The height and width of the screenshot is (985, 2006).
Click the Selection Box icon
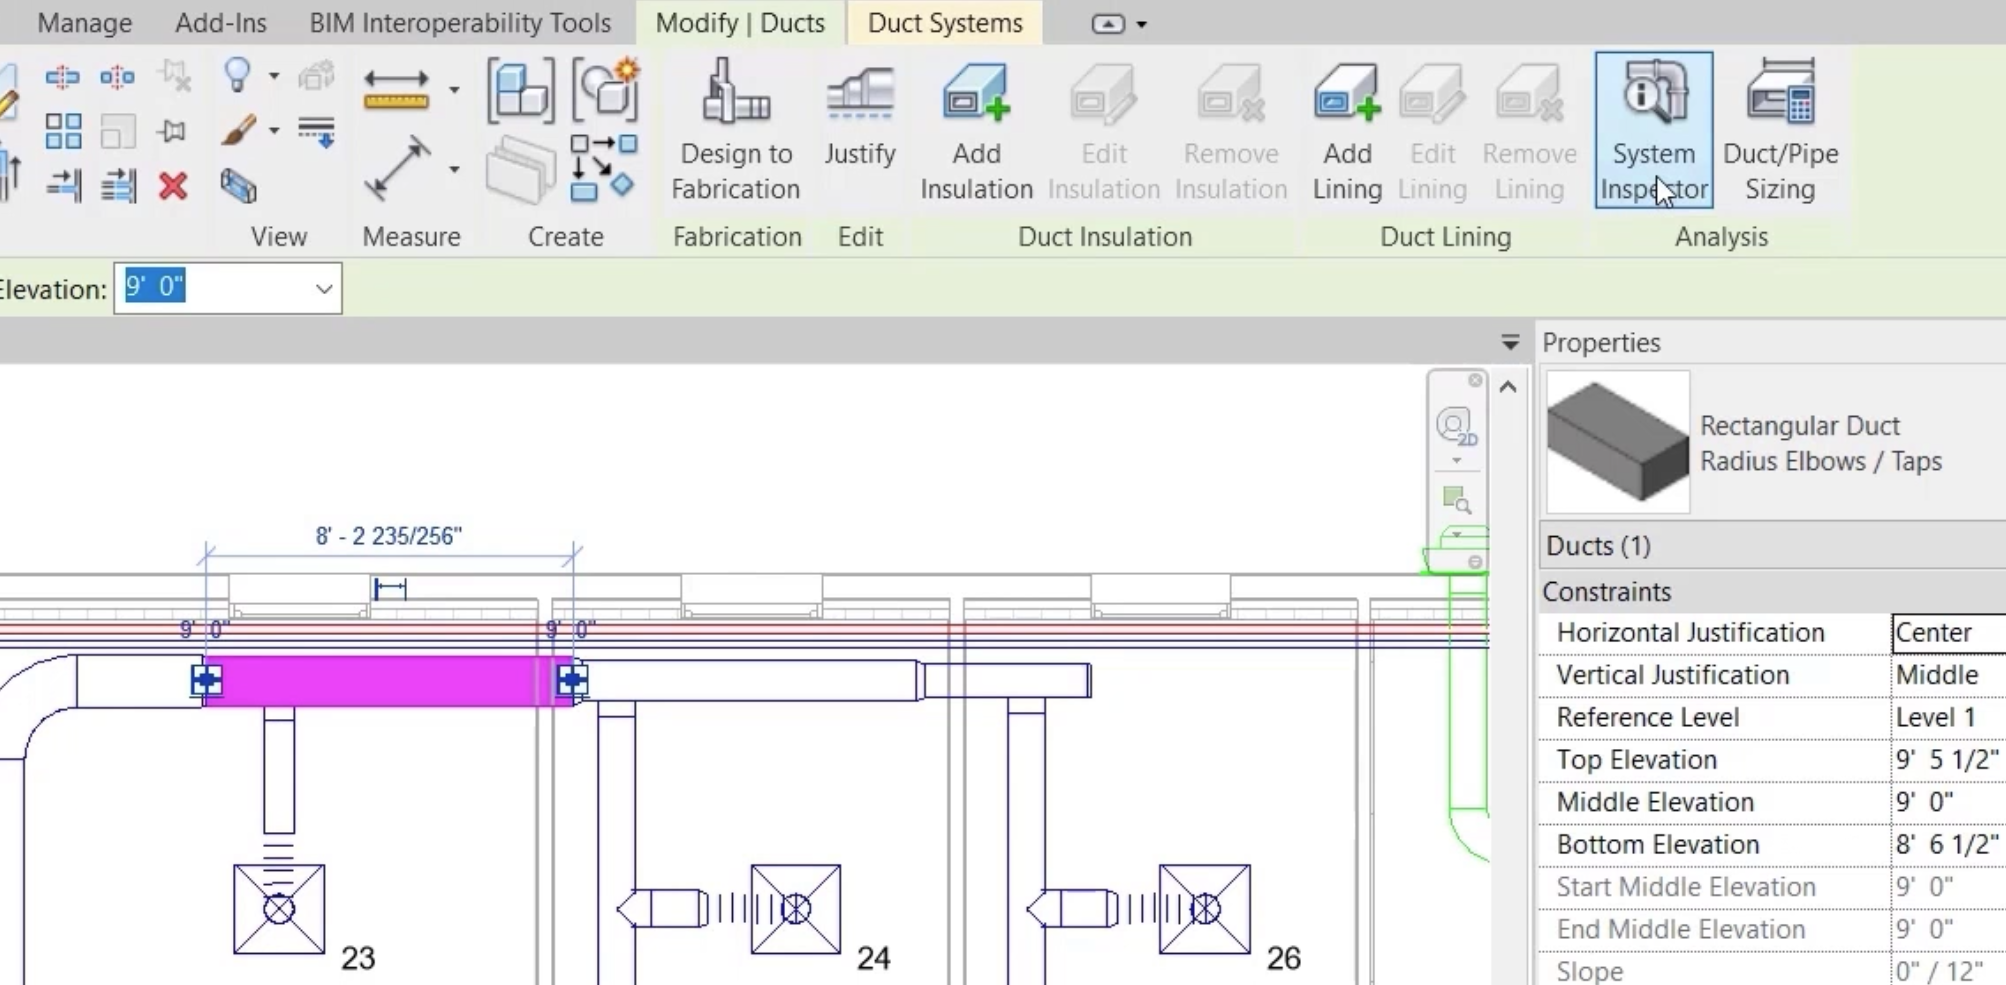tap(238, 186)
